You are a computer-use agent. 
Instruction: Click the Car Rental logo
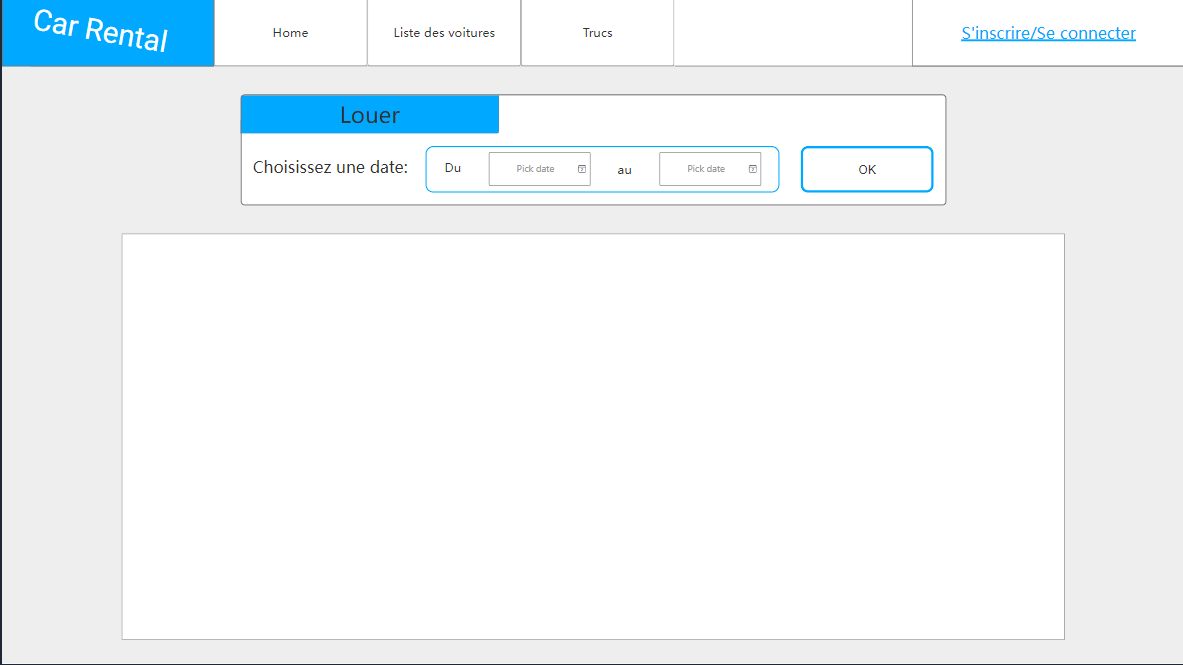coord(107,33)
